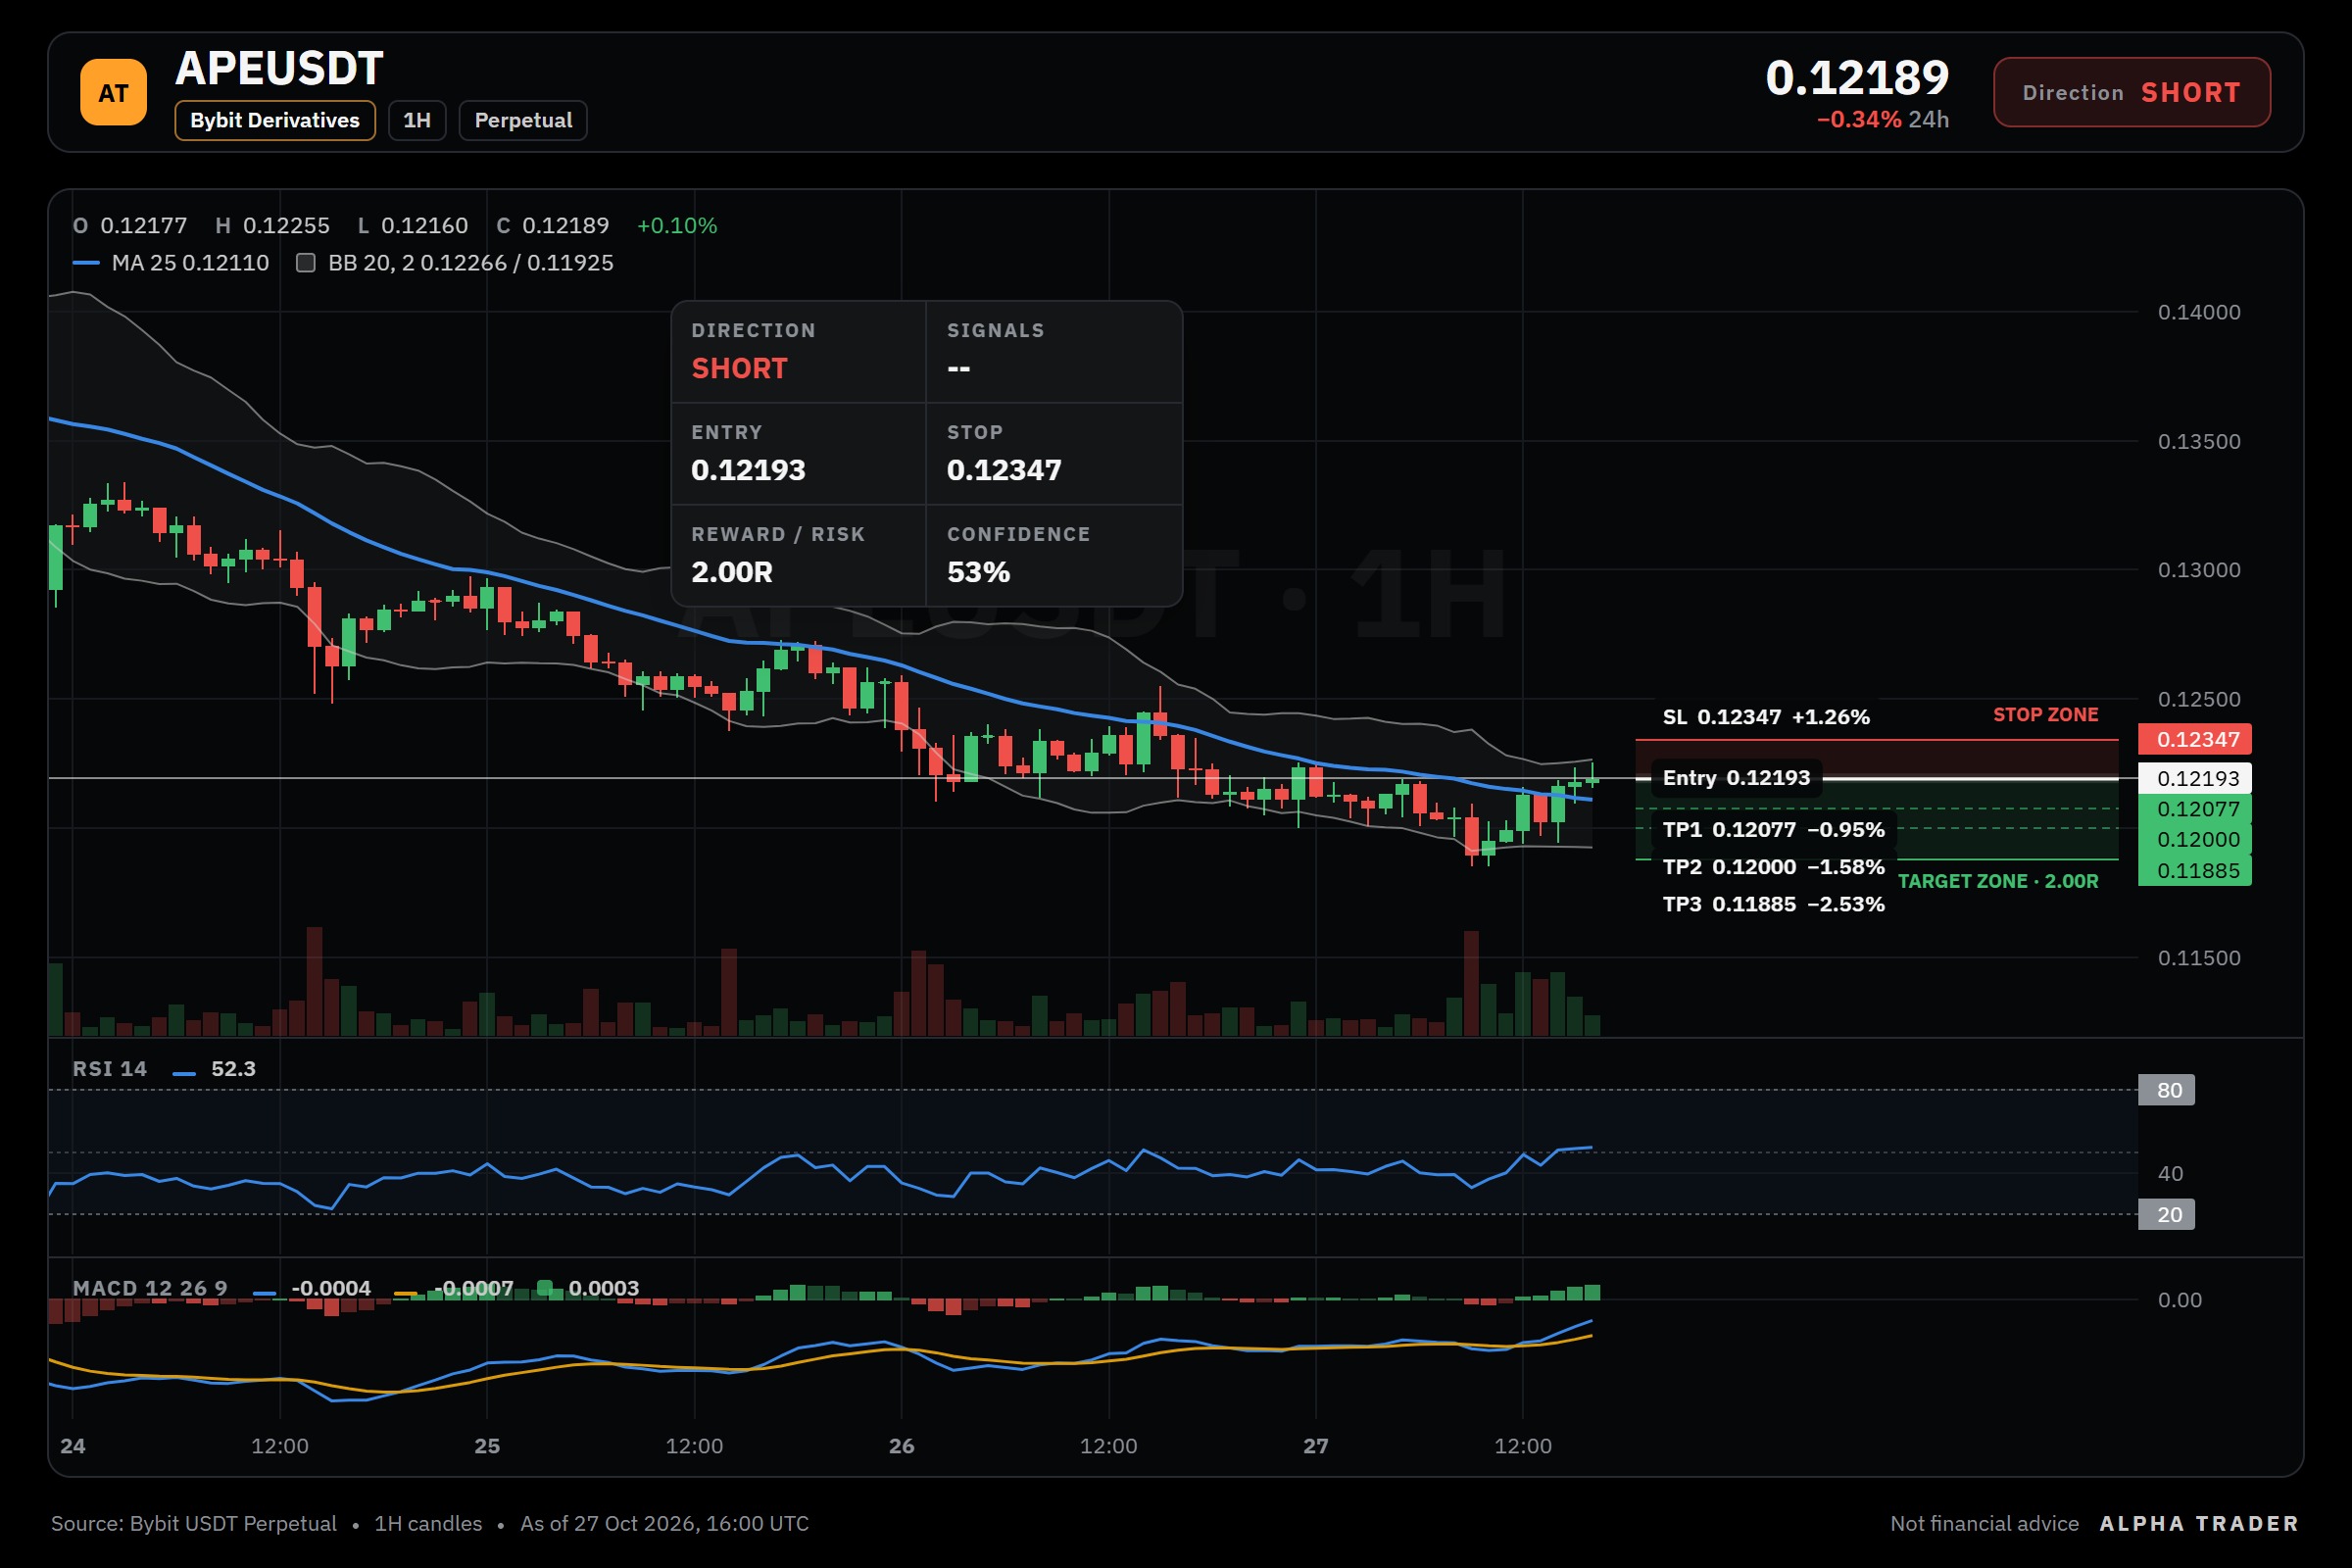Select the white 0.12193 entry price tag
This screenshot has width=2352, height=1568.
(2195, 778)
